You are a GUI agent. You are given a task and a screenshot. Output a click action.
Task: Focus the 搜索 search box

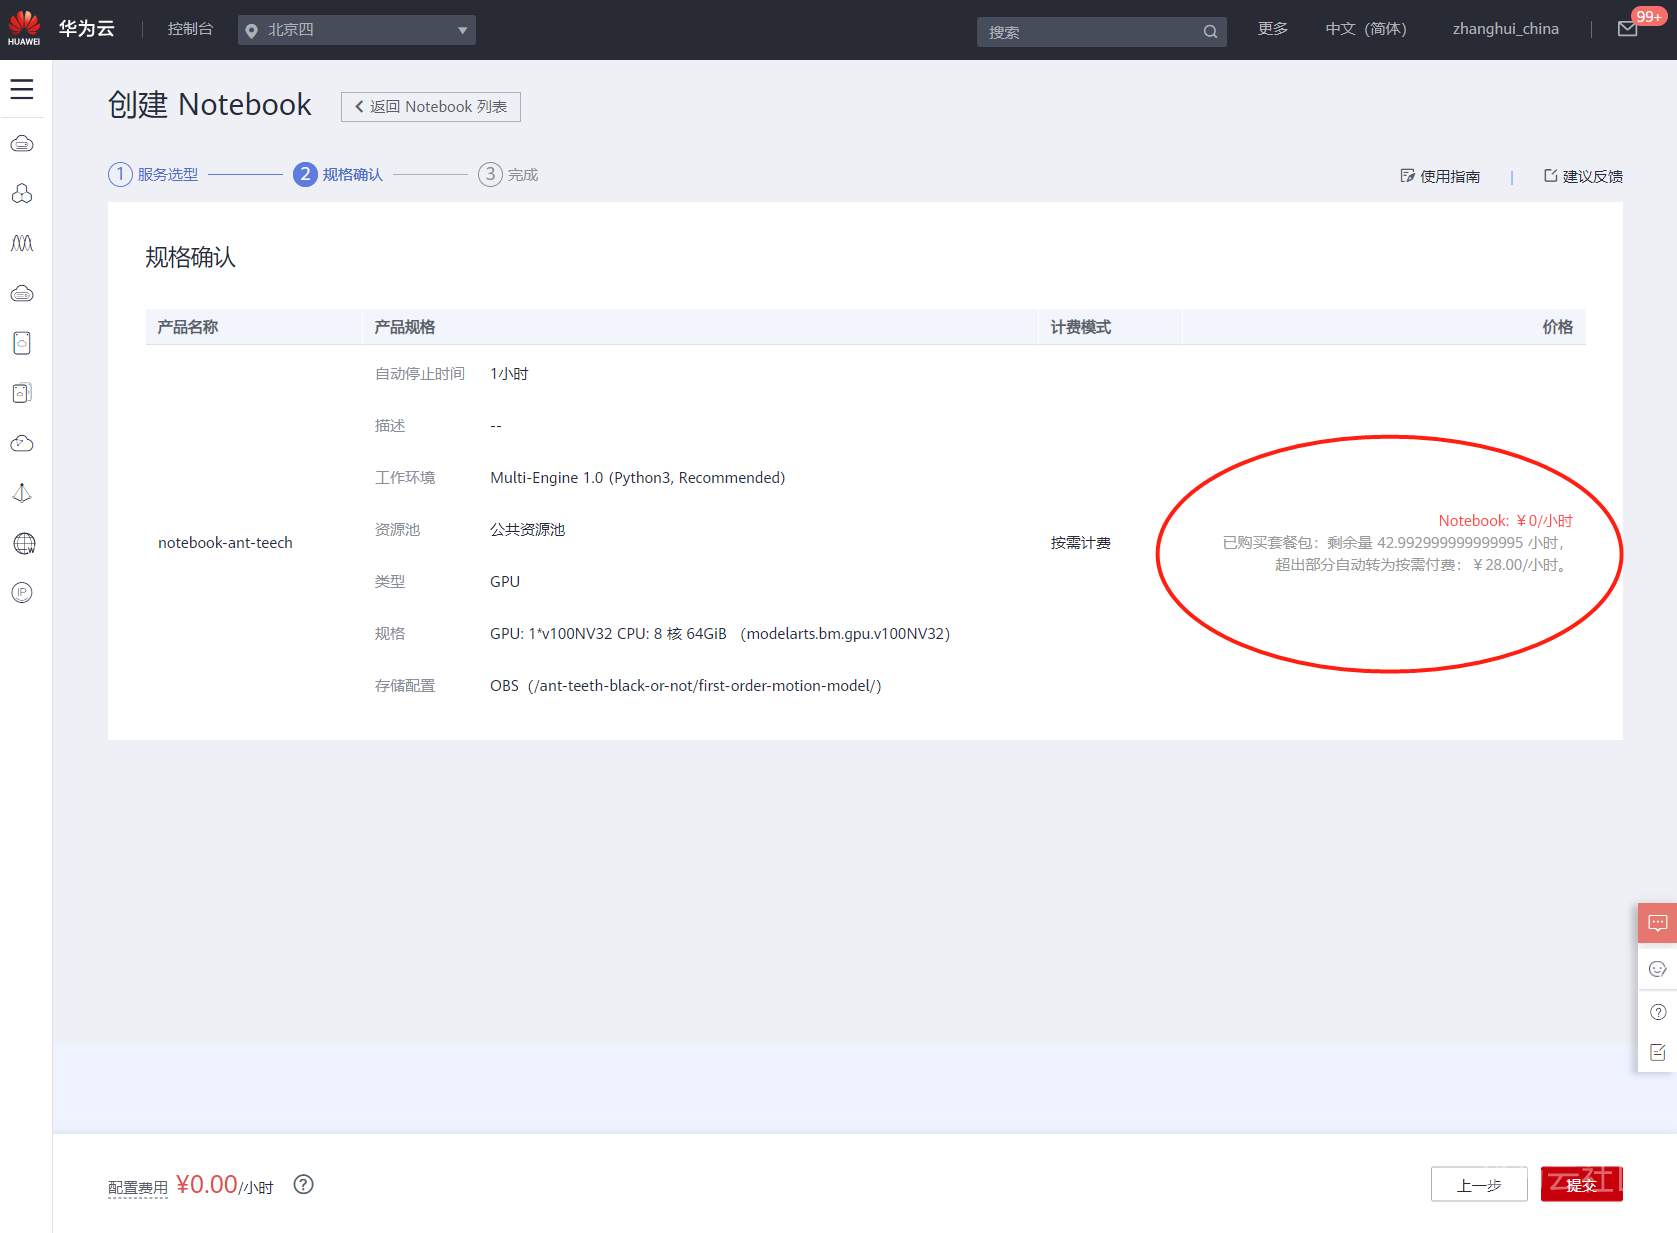coord(1102,32)
